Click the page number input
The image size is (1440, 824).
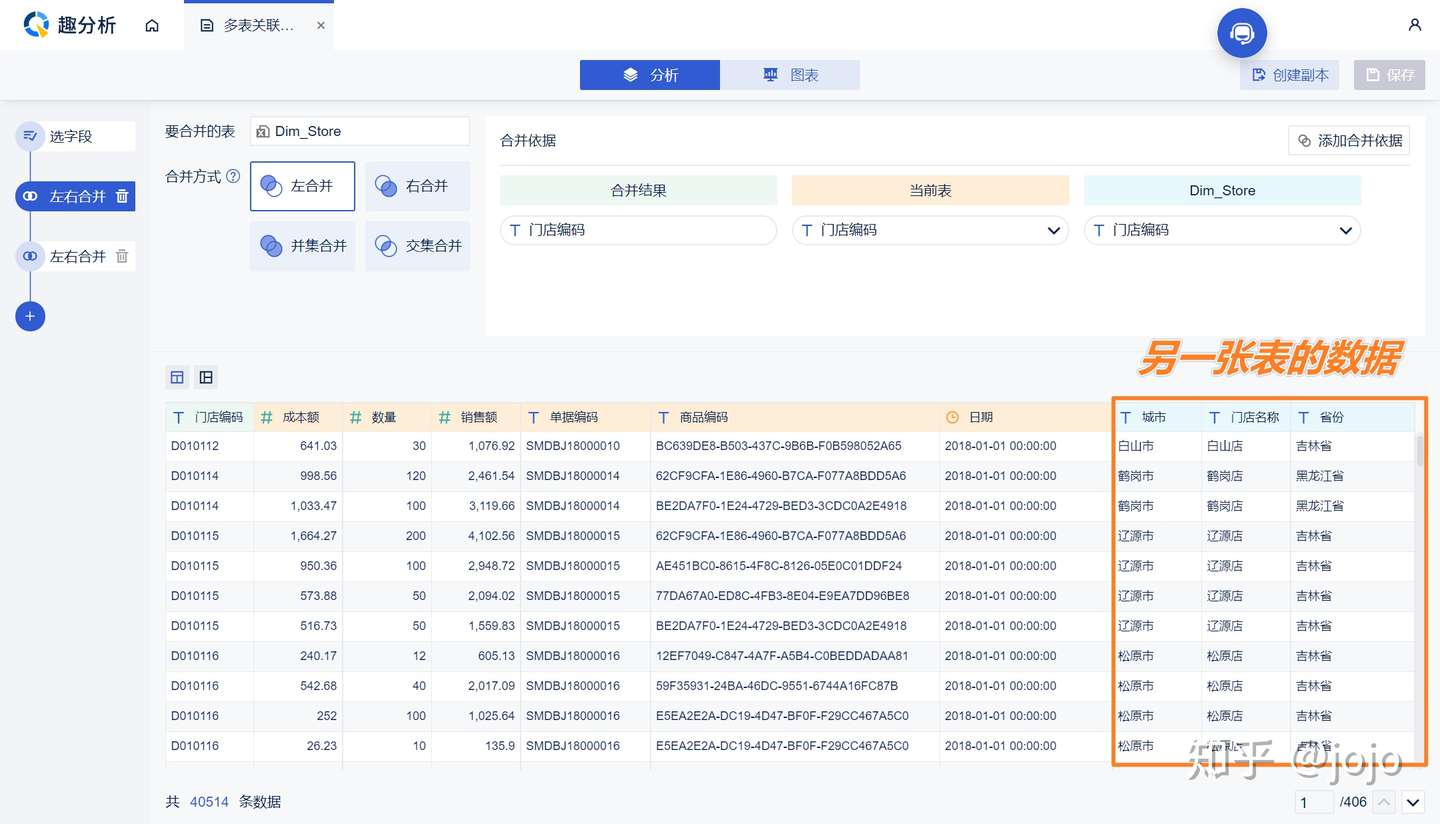click(1314, 802)
